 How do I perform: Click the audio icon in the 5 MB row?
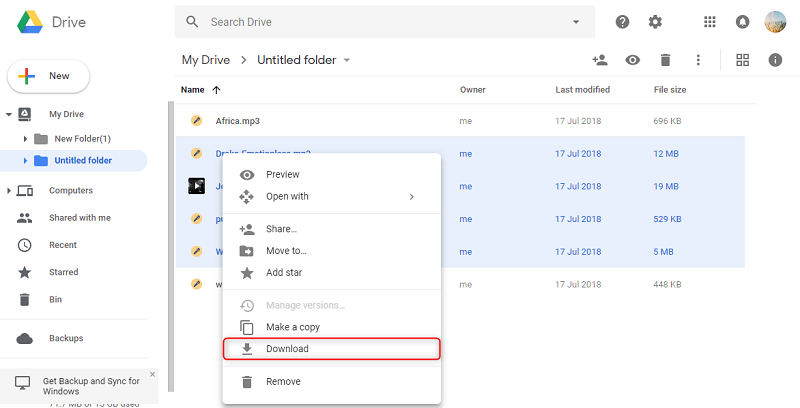[x=196, y=251]
